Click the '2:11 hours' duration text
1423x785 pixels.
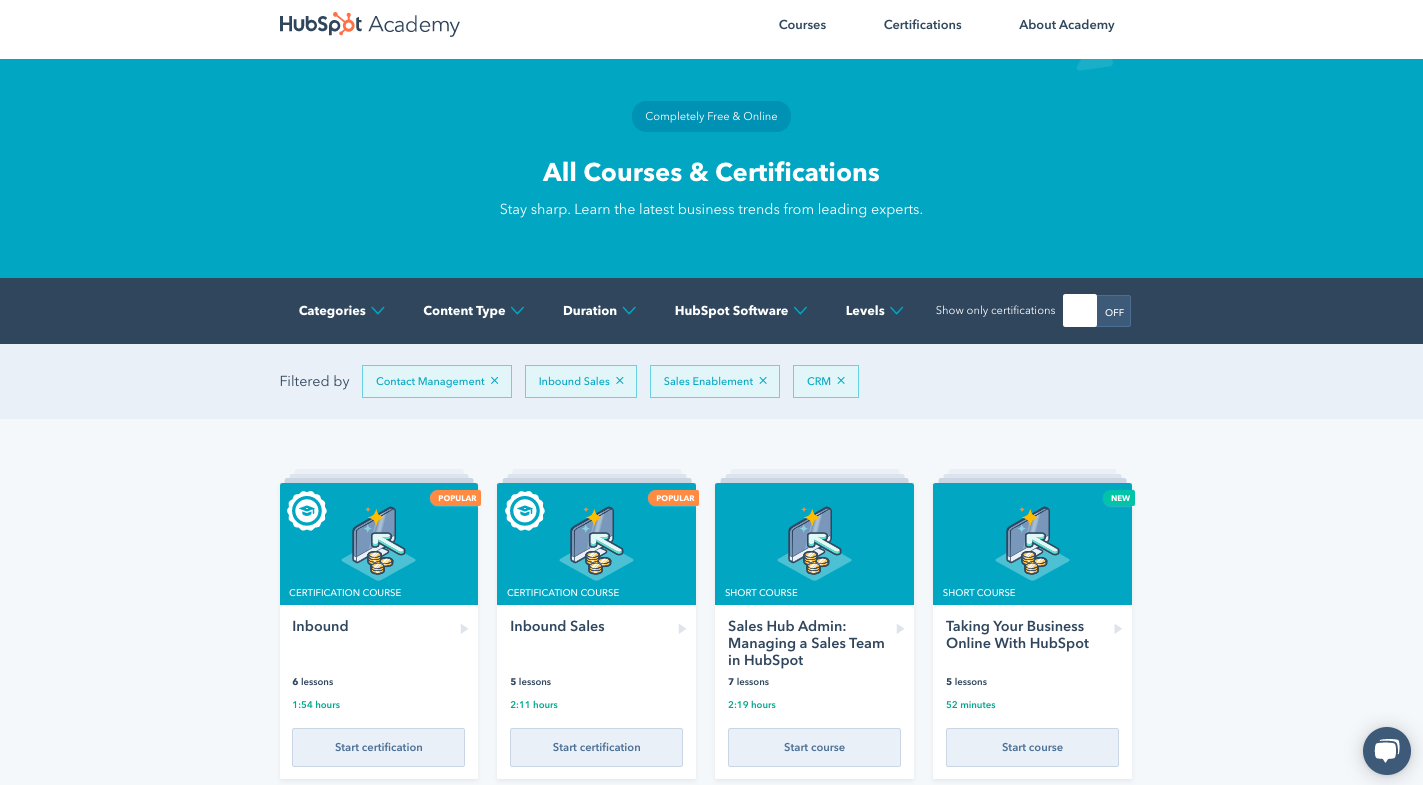[x=534, y=705]
